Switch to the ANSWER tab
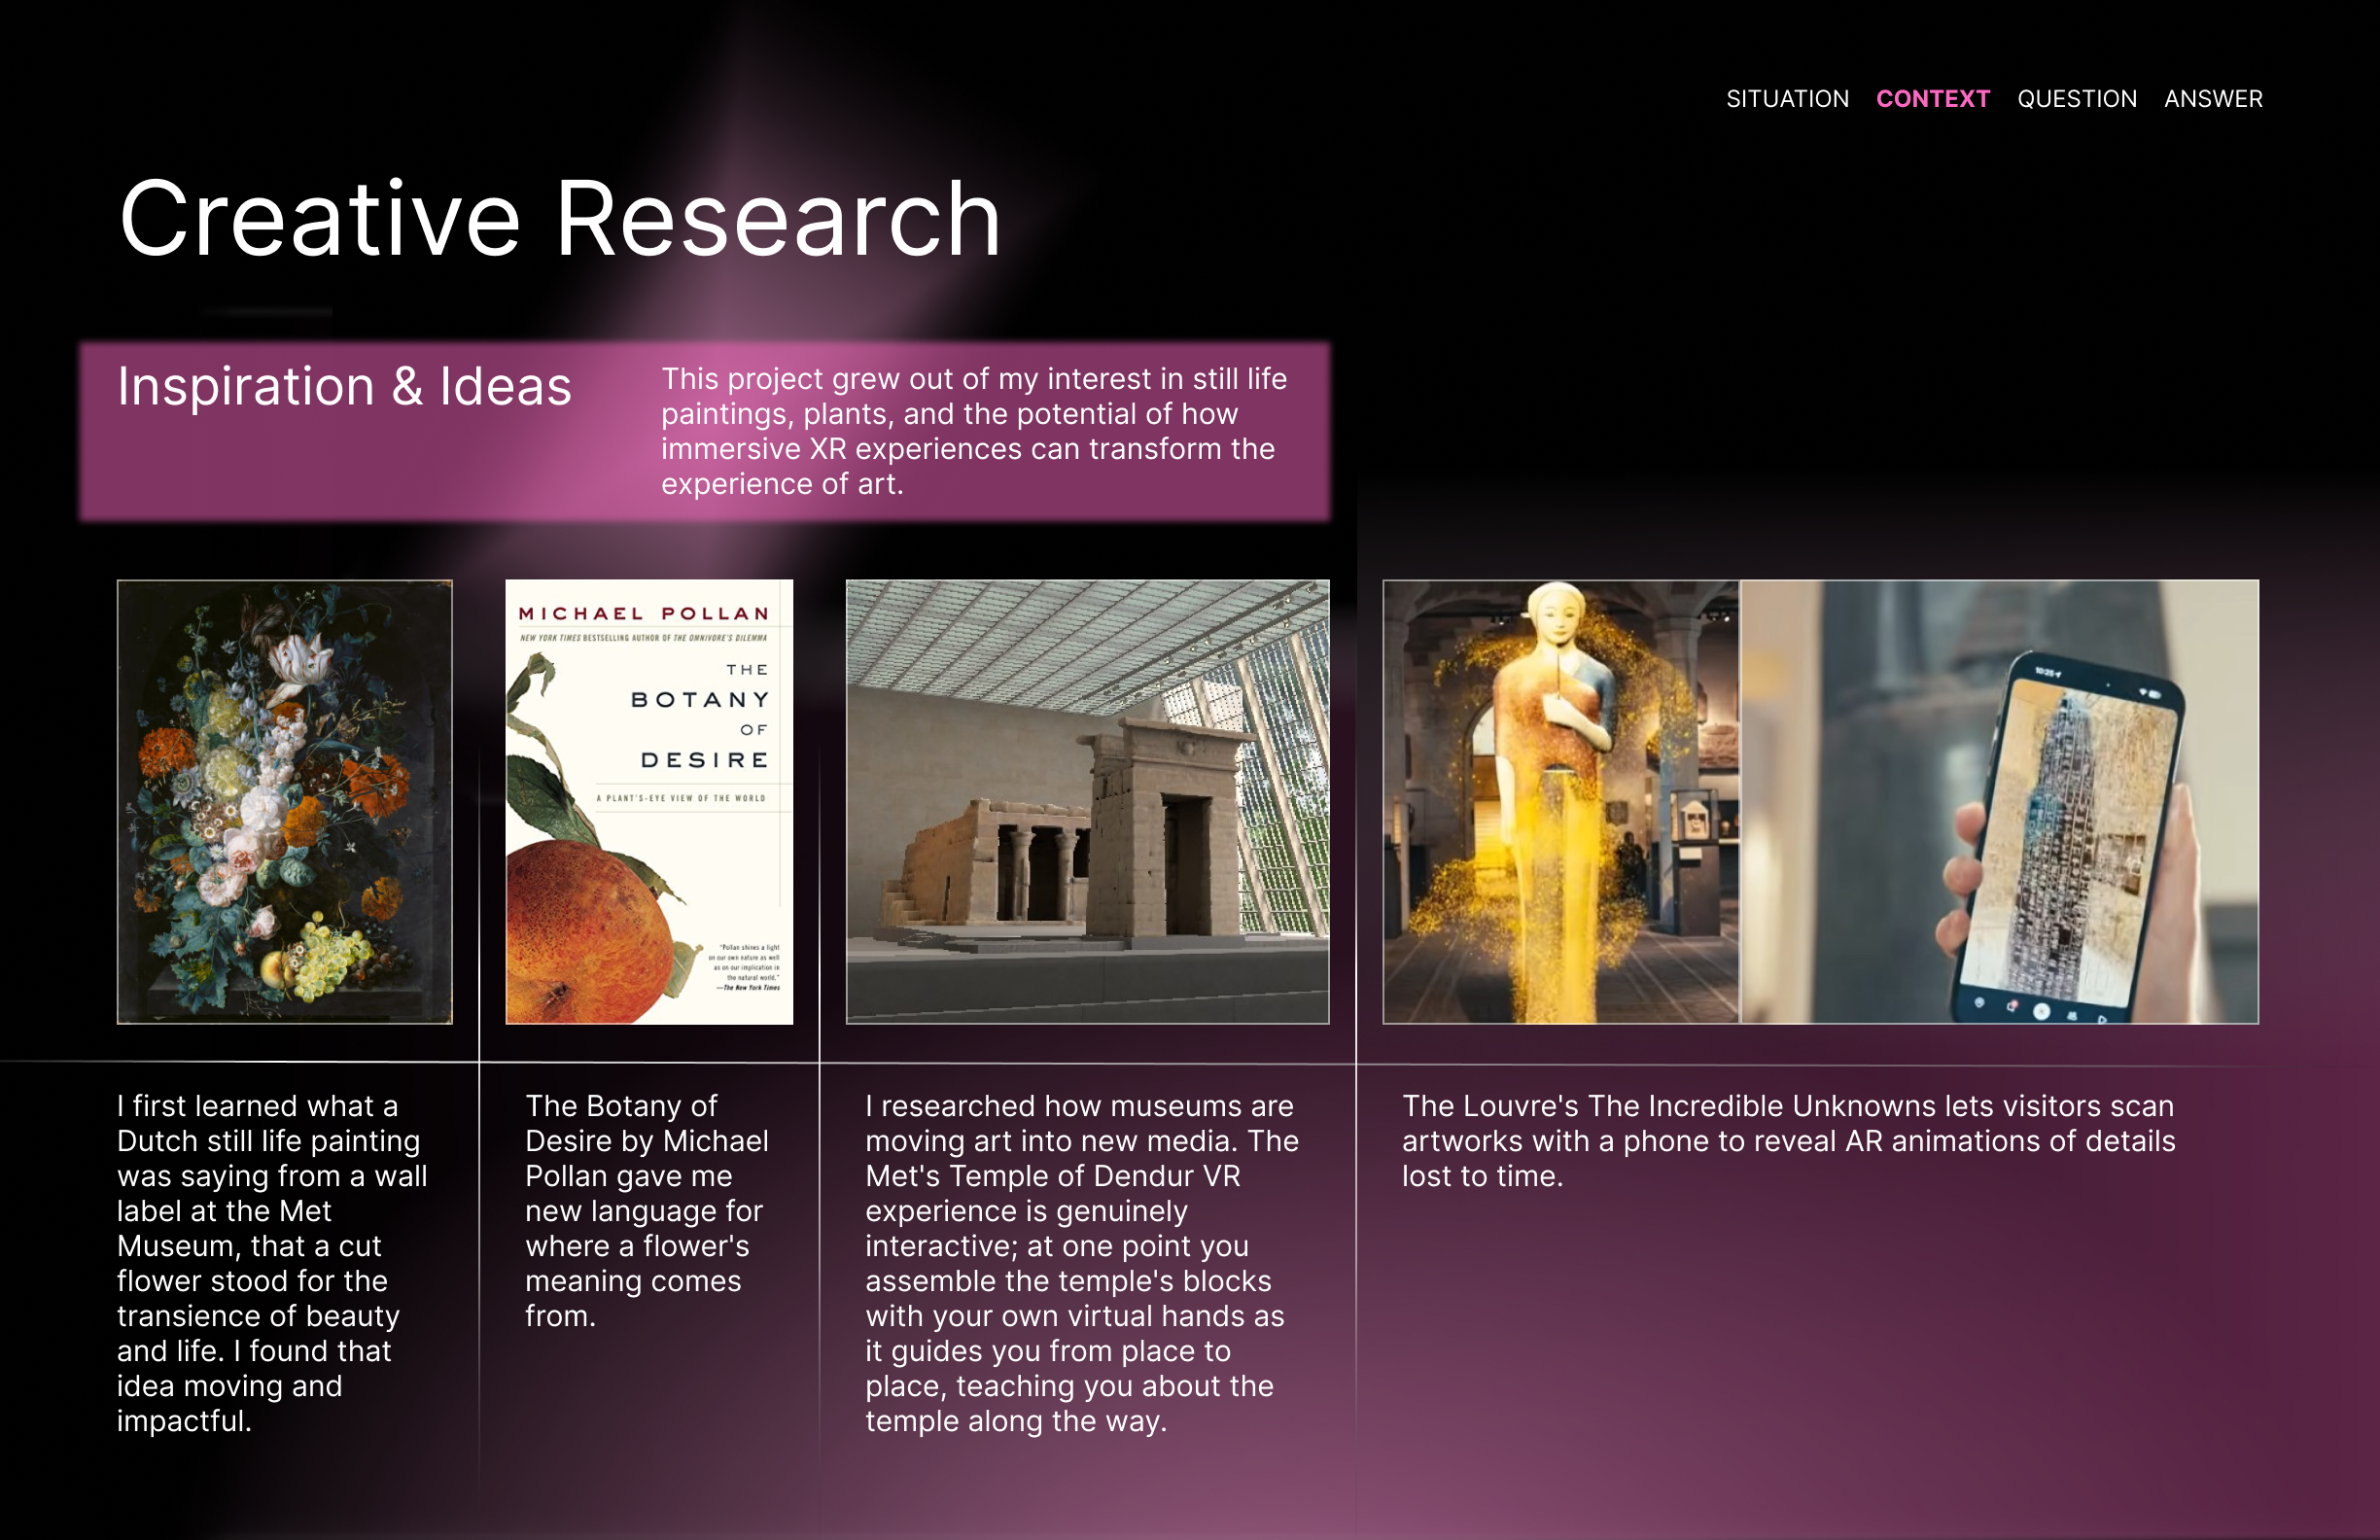This screenshot has width=2380, height=1540. pos(2213,99)
